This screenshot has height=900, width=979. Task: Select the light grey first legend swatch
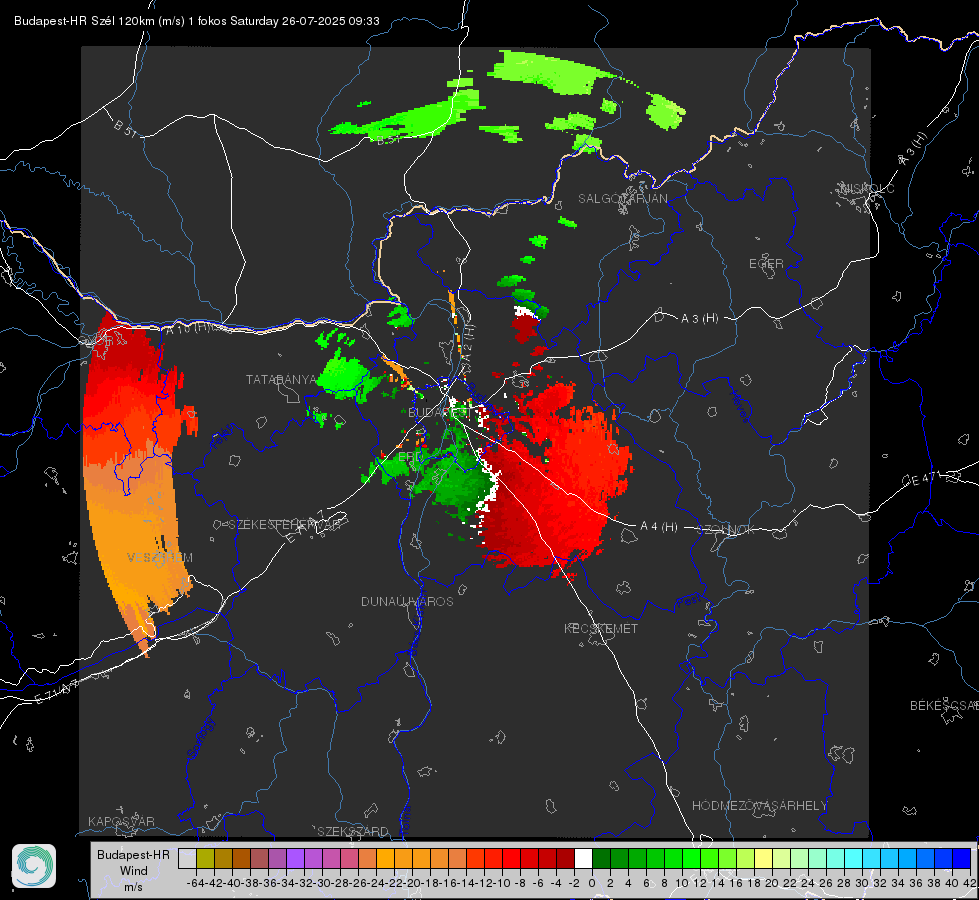(187, 859)
